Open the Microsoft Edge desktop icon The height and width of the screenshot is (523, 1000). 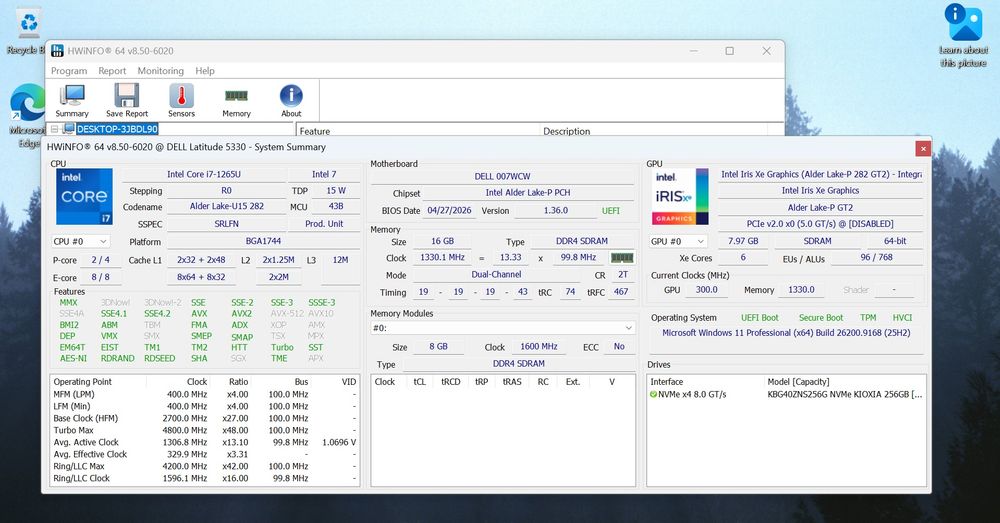pyautogui.click(x=28, y=115)
